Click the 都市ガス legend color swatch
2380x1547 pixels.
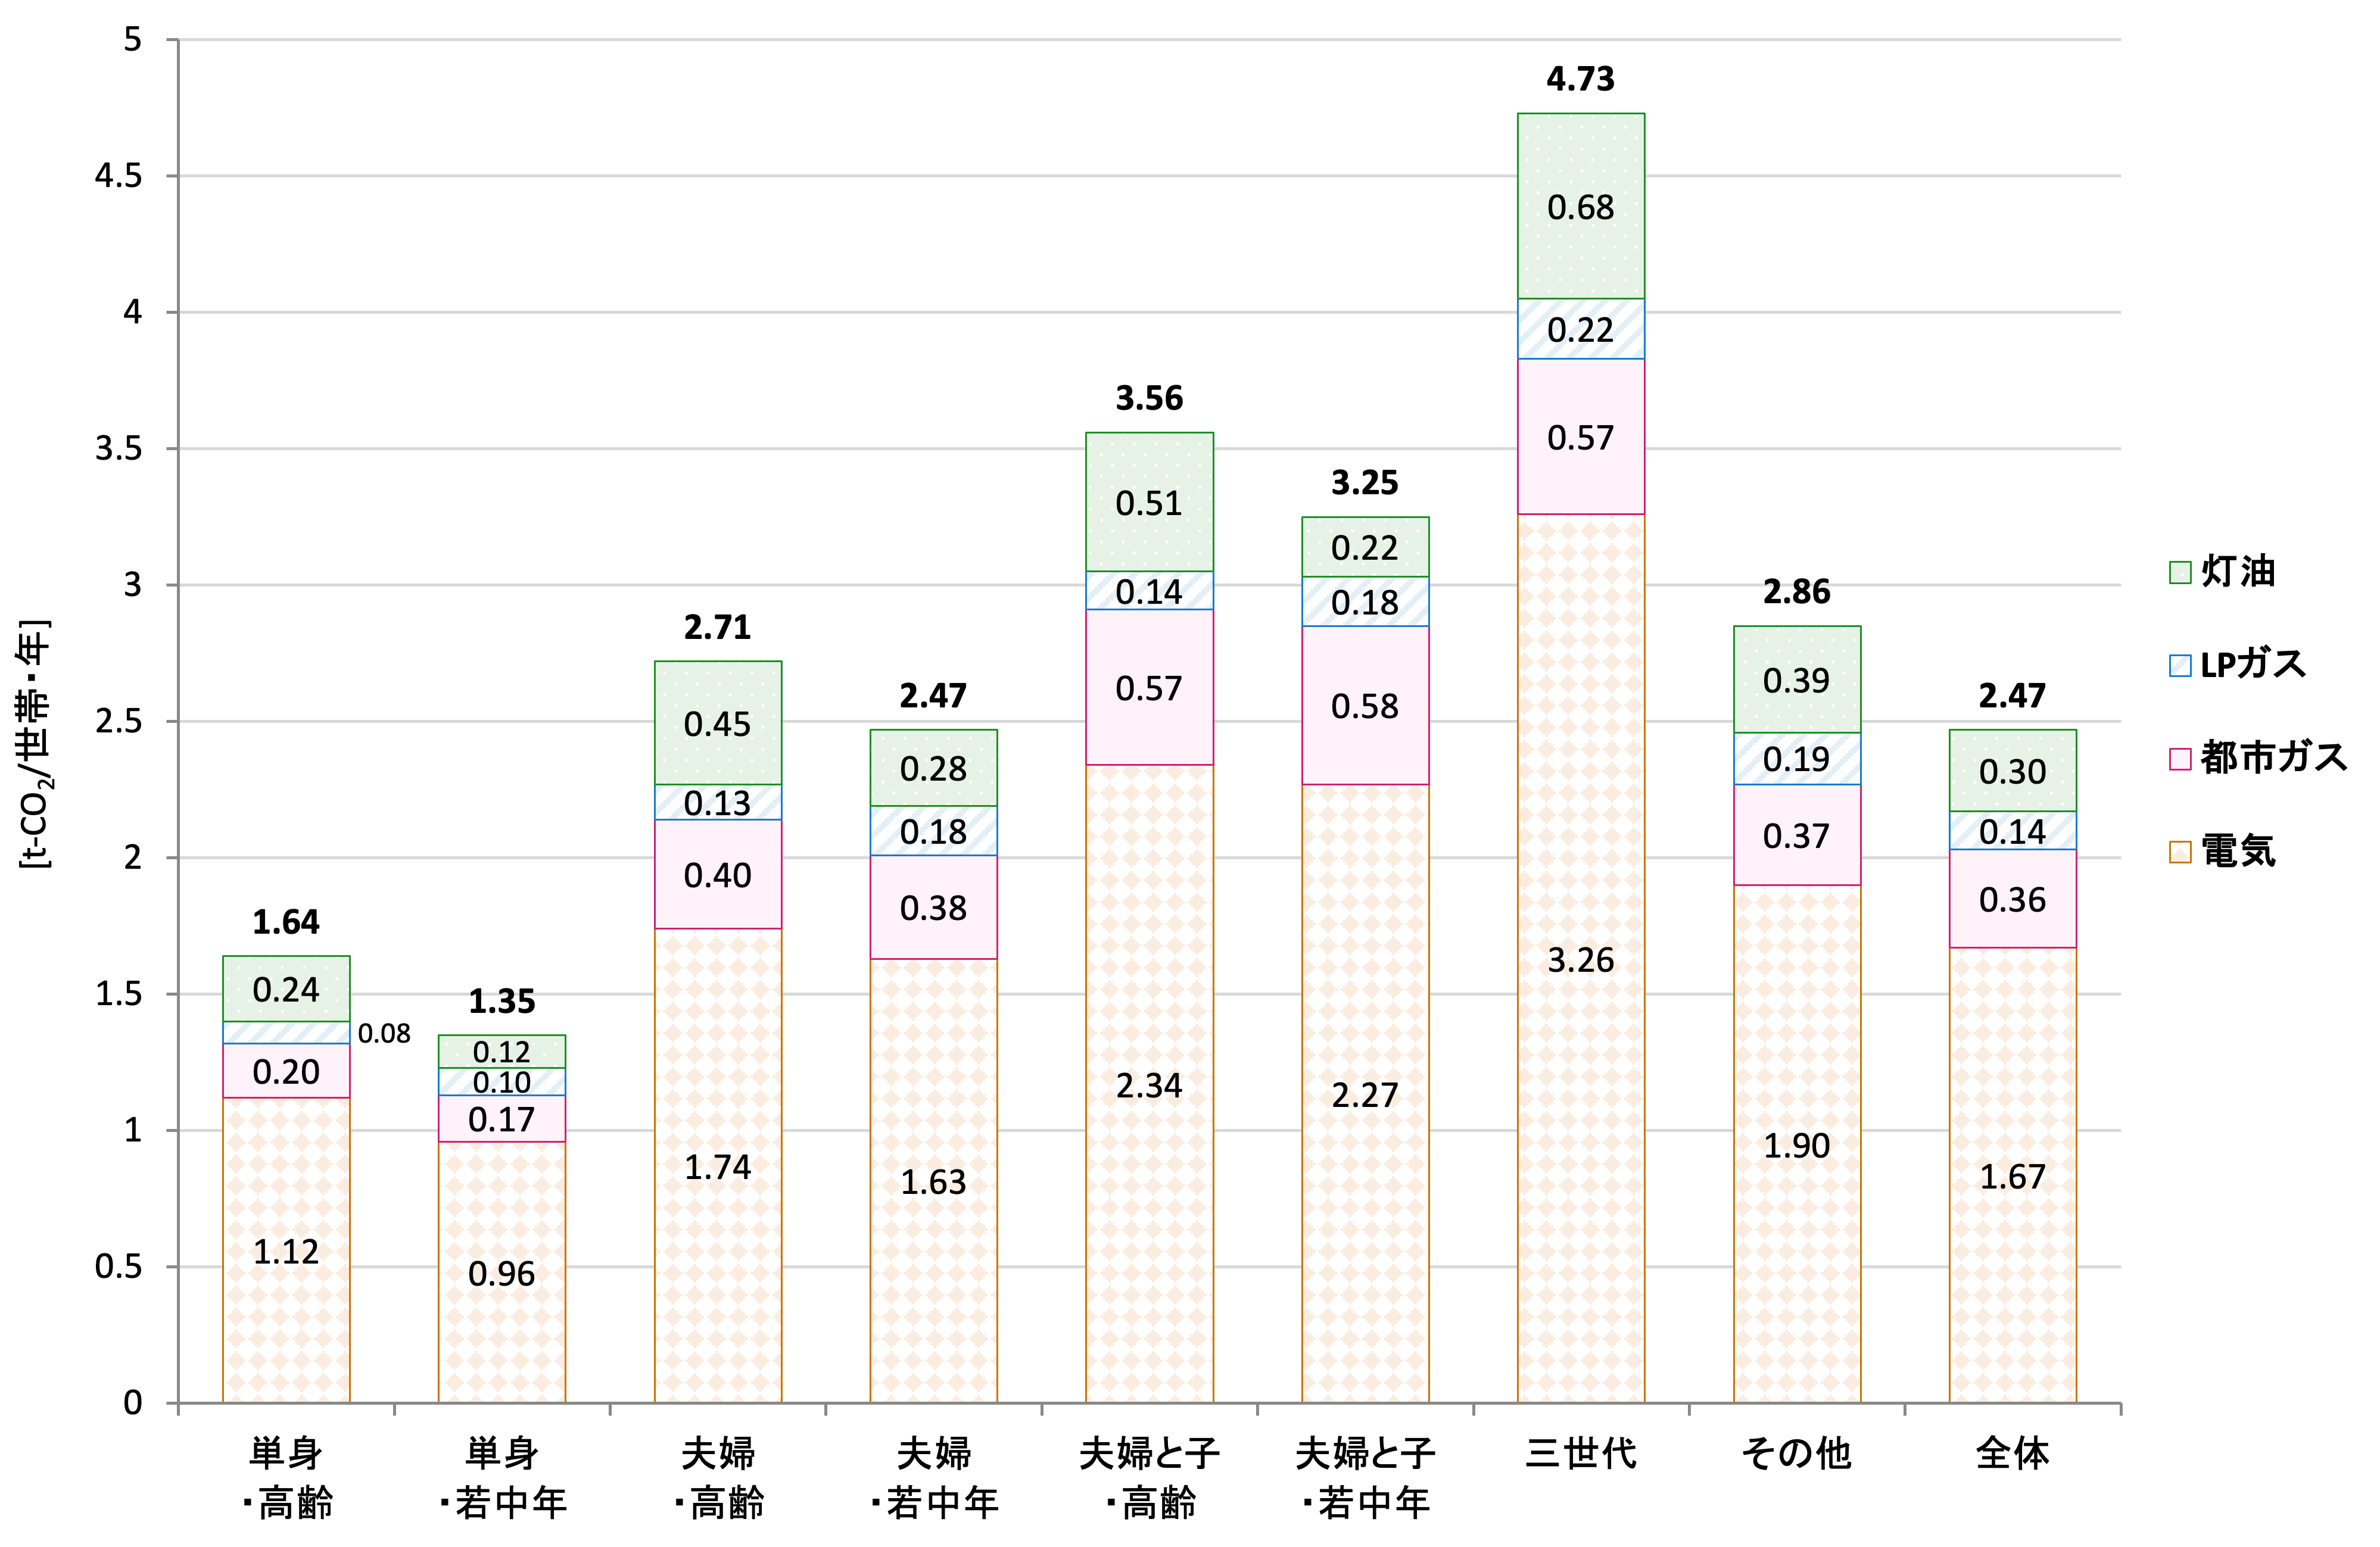[x=2180, y=759]
